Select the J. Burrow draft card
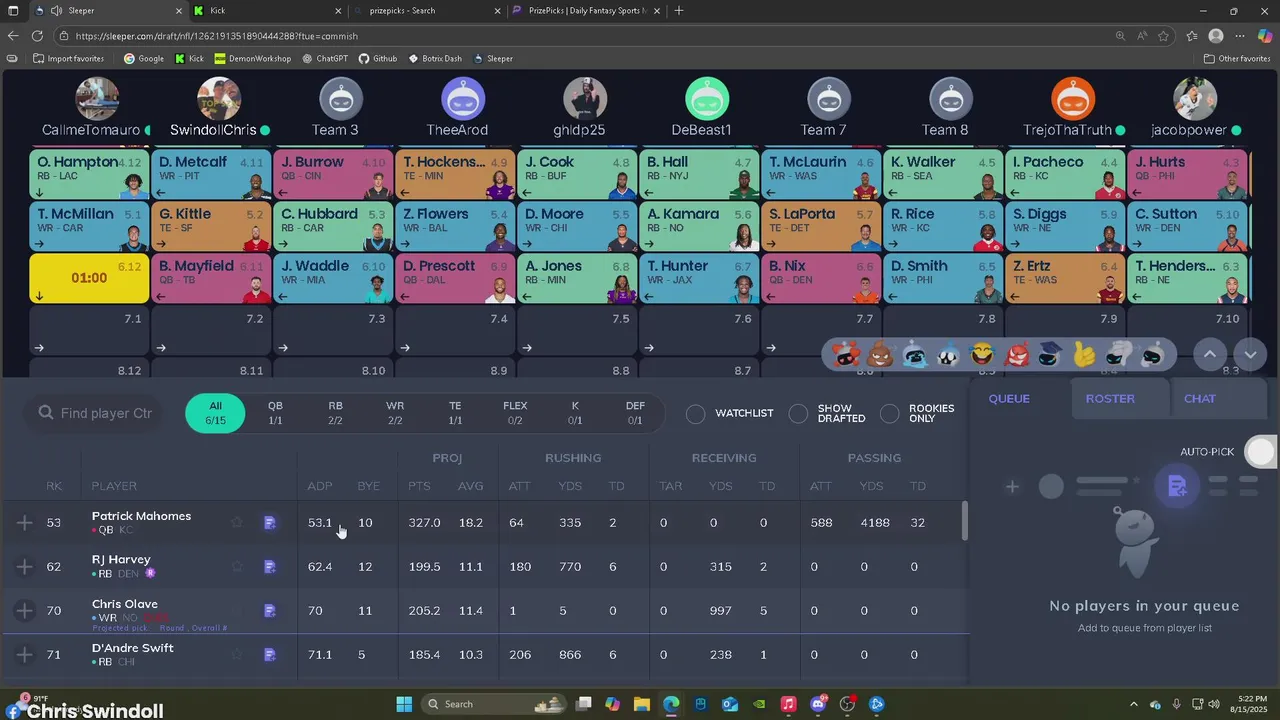This screenshot has width=1280, height=720. coord(333,175)
